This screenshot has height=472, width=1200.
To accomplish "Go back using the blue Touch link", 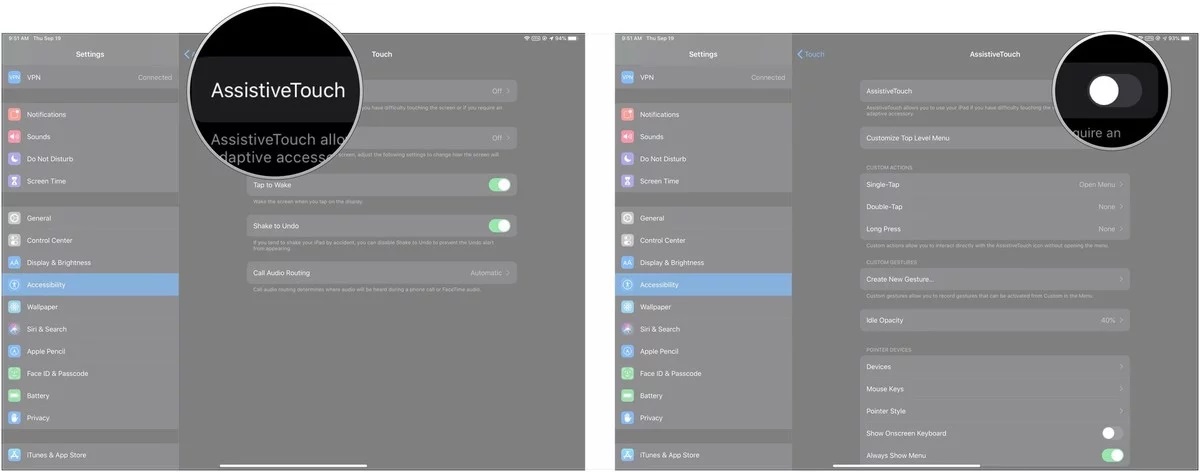I will click(811, 54).
